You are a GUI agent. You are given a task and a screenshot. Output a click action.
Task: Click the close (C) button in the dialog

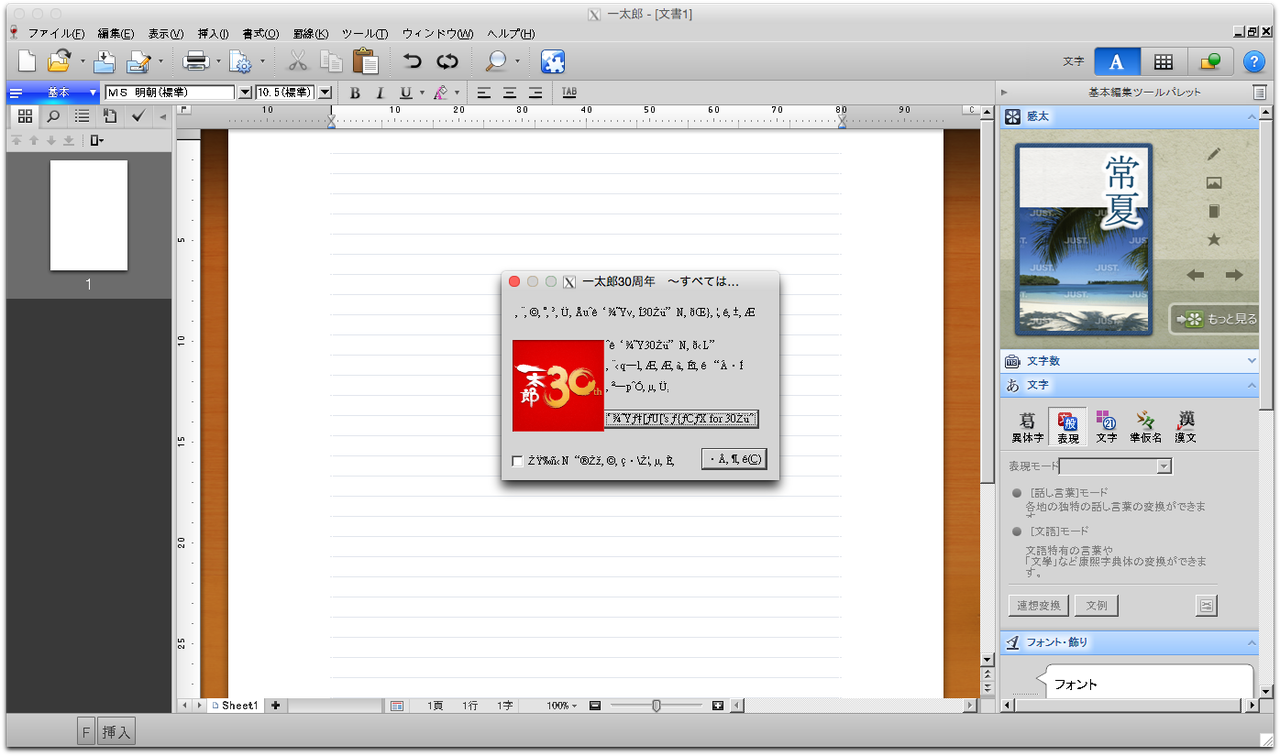(x=734, y=459)
